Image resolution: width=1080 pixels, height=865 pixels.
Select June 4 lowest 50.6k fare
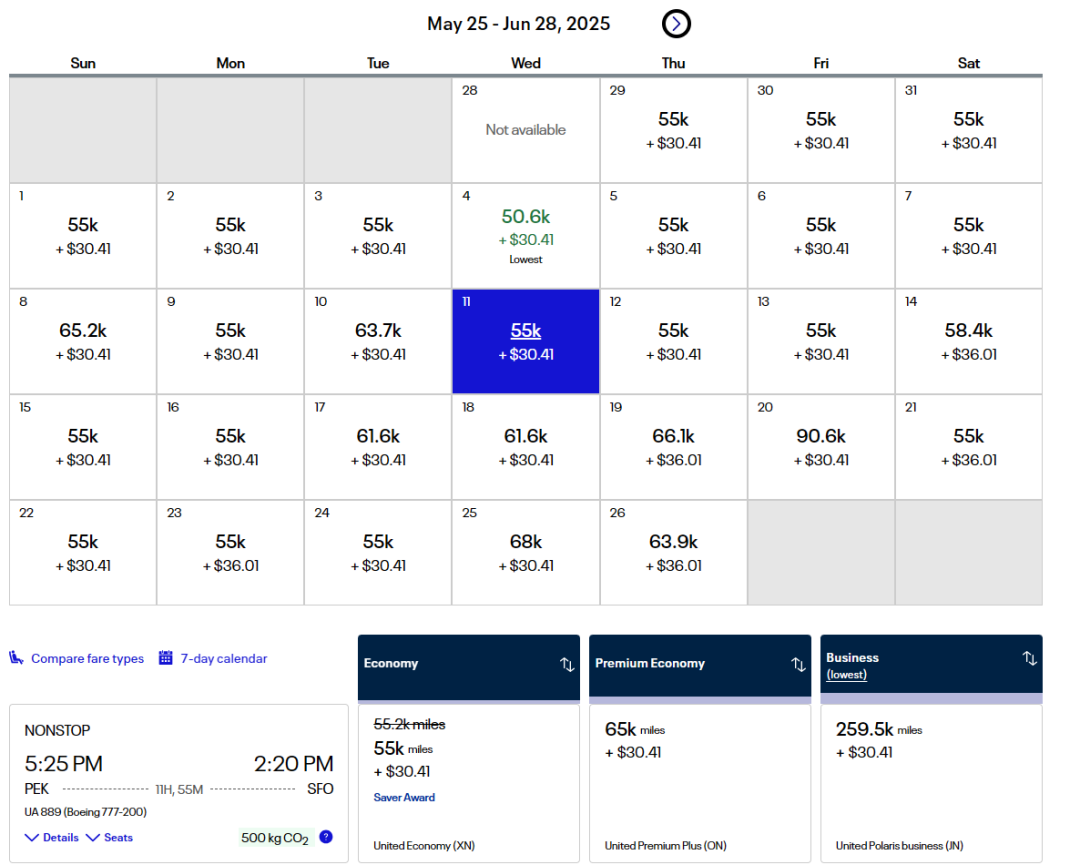click(526, 235)
